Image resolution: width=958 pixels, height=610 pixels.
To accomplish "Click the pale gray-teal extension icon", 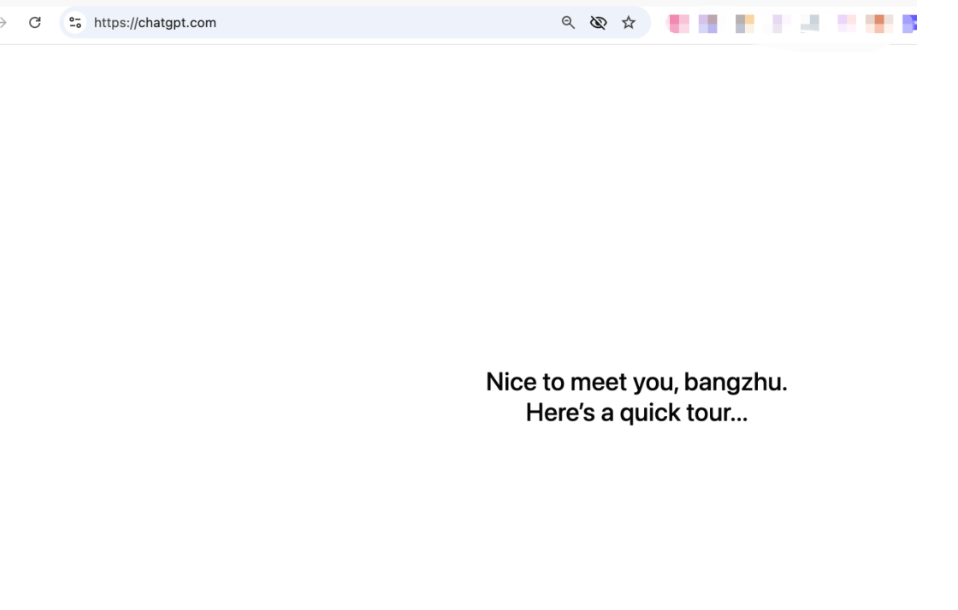I will pos(810,23).
